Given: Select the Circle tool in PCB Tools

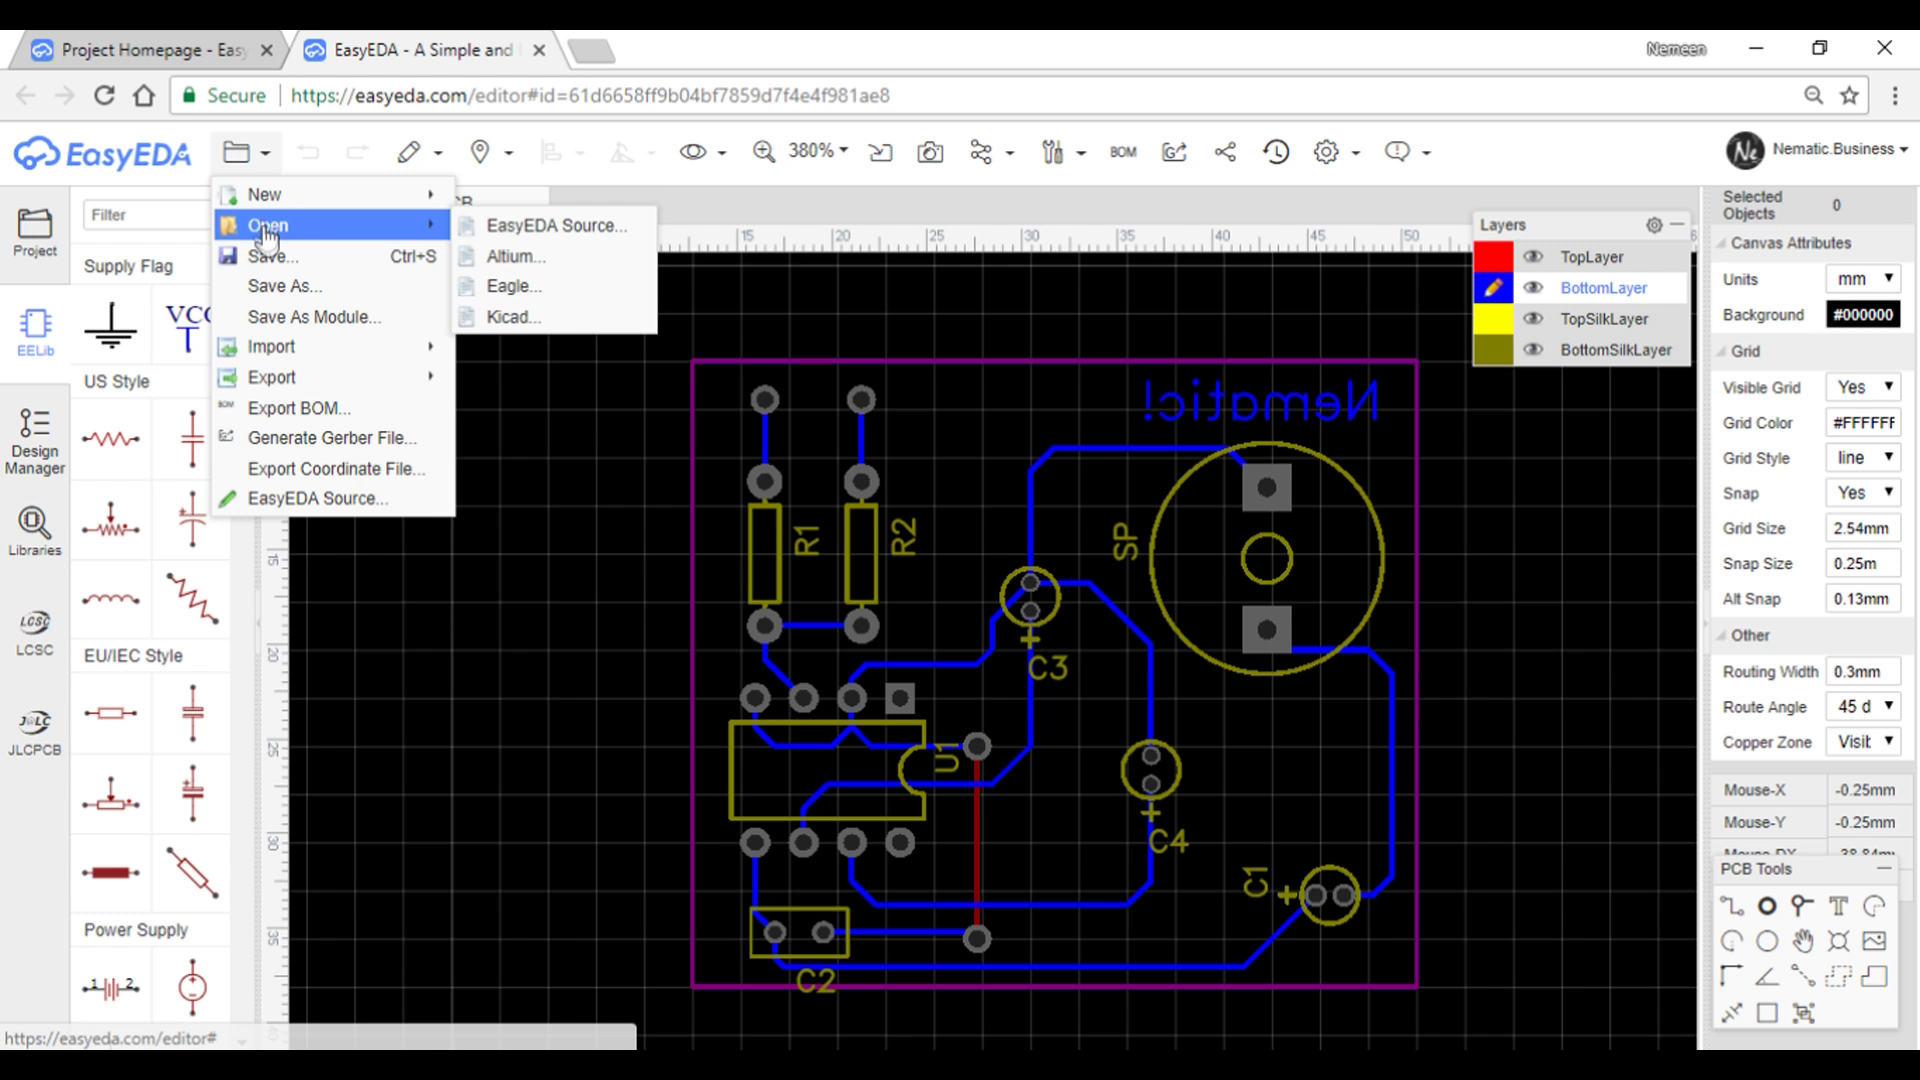Looking at the screenshot, I should [1767, 941].
